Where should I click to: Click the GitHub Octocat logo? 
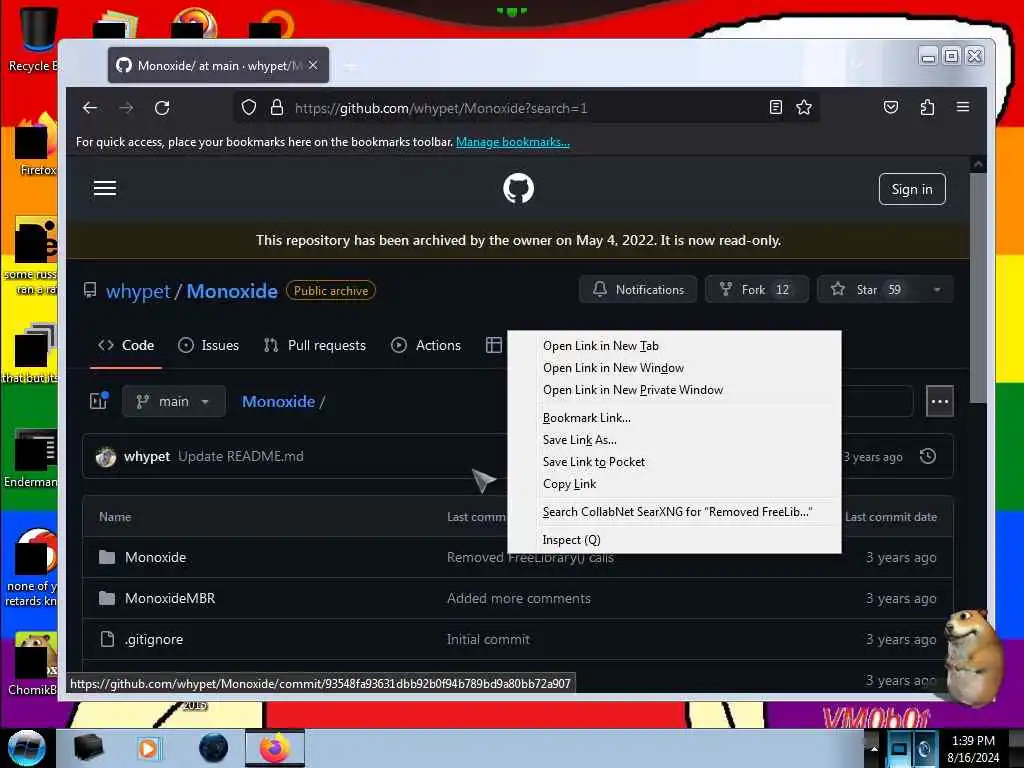click(519, 189)
